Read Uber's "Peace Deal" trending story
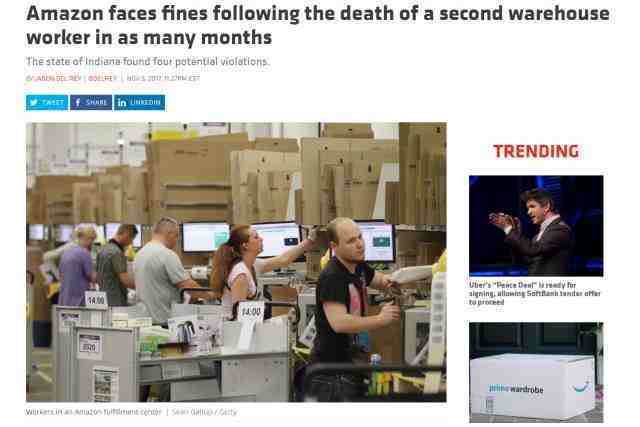The image size is (640, 427). (535, 294)
